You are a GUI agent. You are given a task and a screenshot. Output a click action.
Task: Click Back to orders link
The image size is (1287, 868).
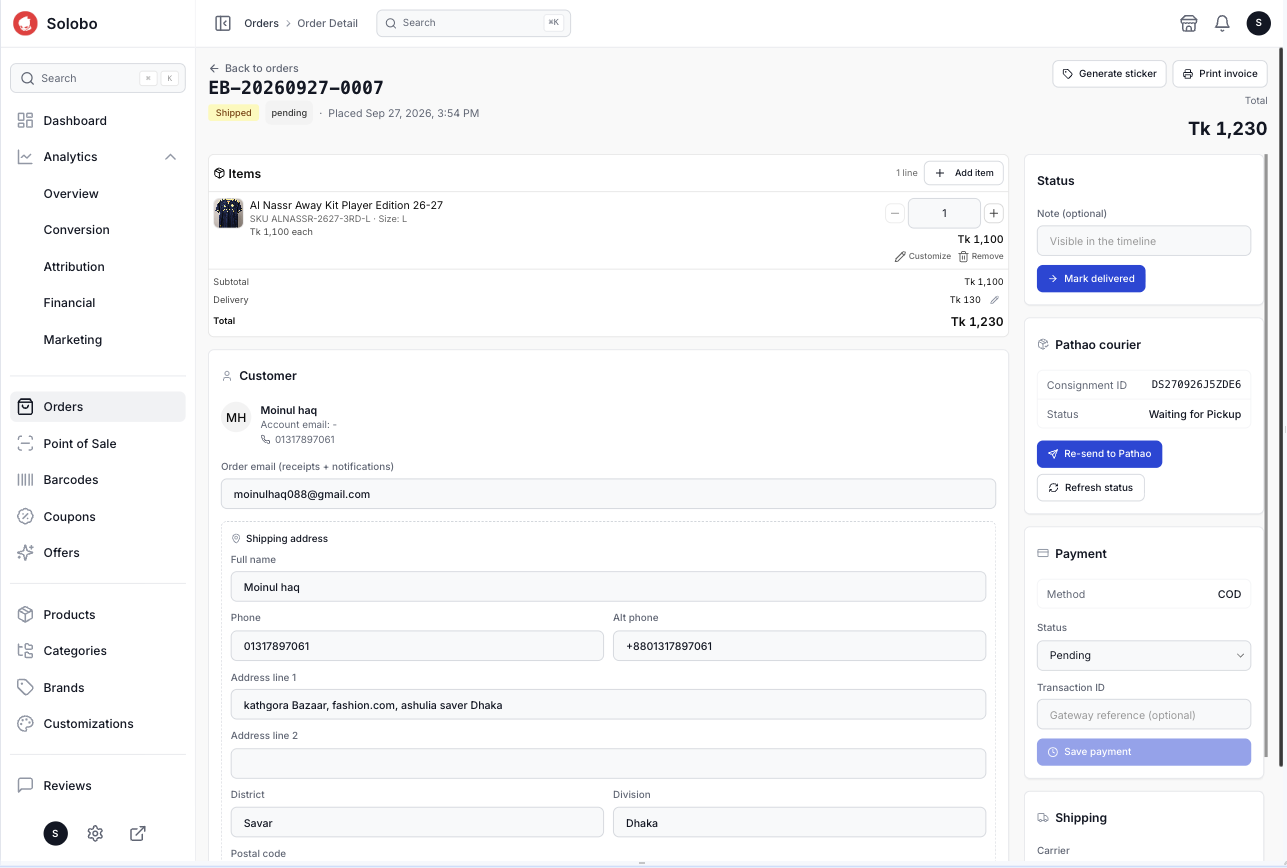[x=254, y=68]
